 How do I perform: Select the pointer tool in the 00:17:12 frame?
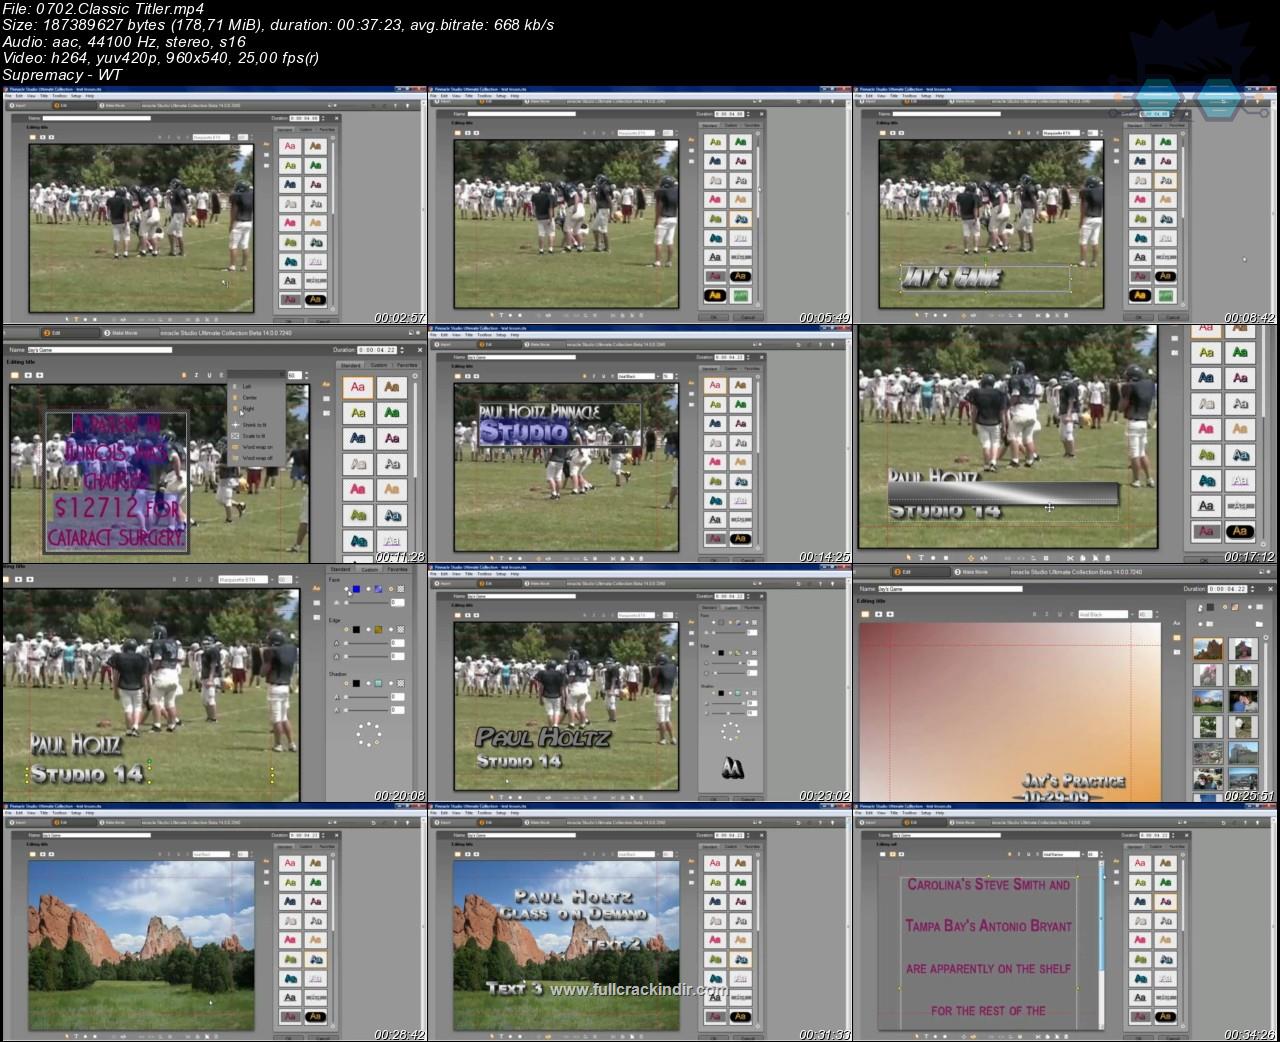909,557
